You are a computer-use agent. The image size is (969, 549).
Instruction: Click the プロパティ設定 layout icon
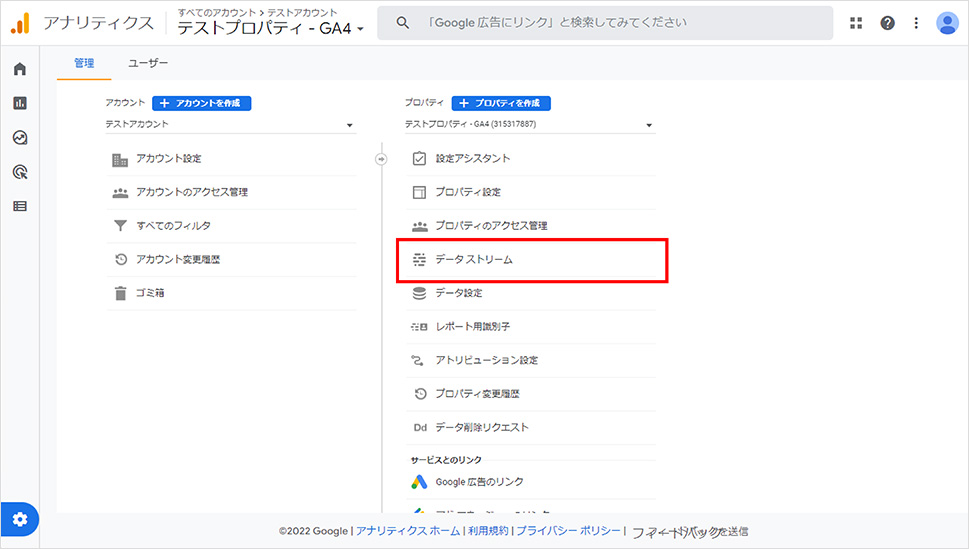click(419, 192)
